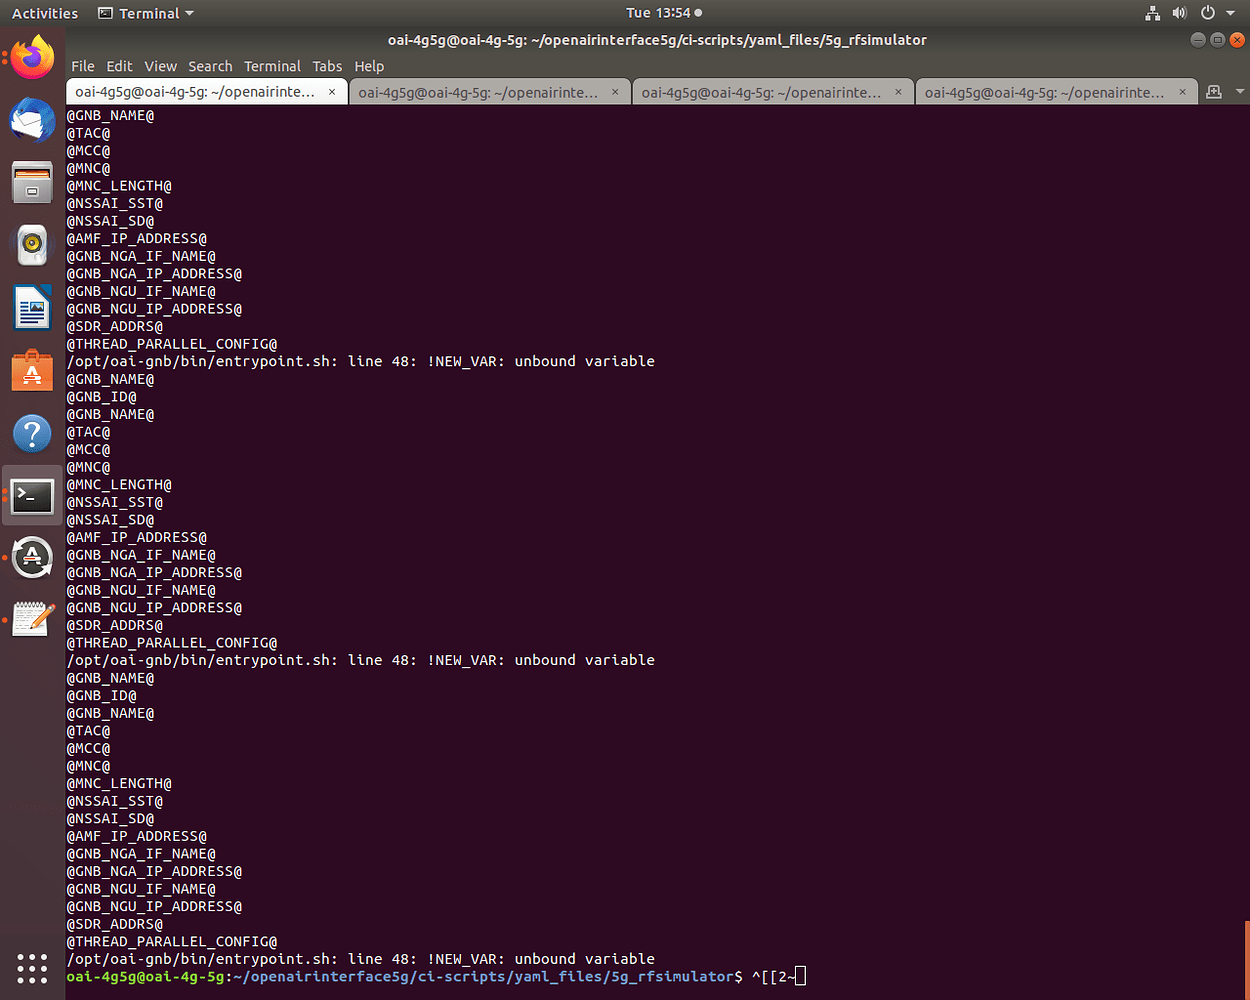Start Rhythmbox music player
This screenshot has width=1250, height=1000.
click(32, 245)
